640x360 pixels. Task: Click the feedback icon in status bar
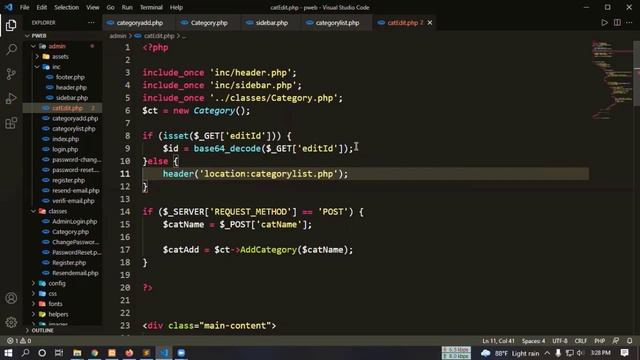pos(616,341)
